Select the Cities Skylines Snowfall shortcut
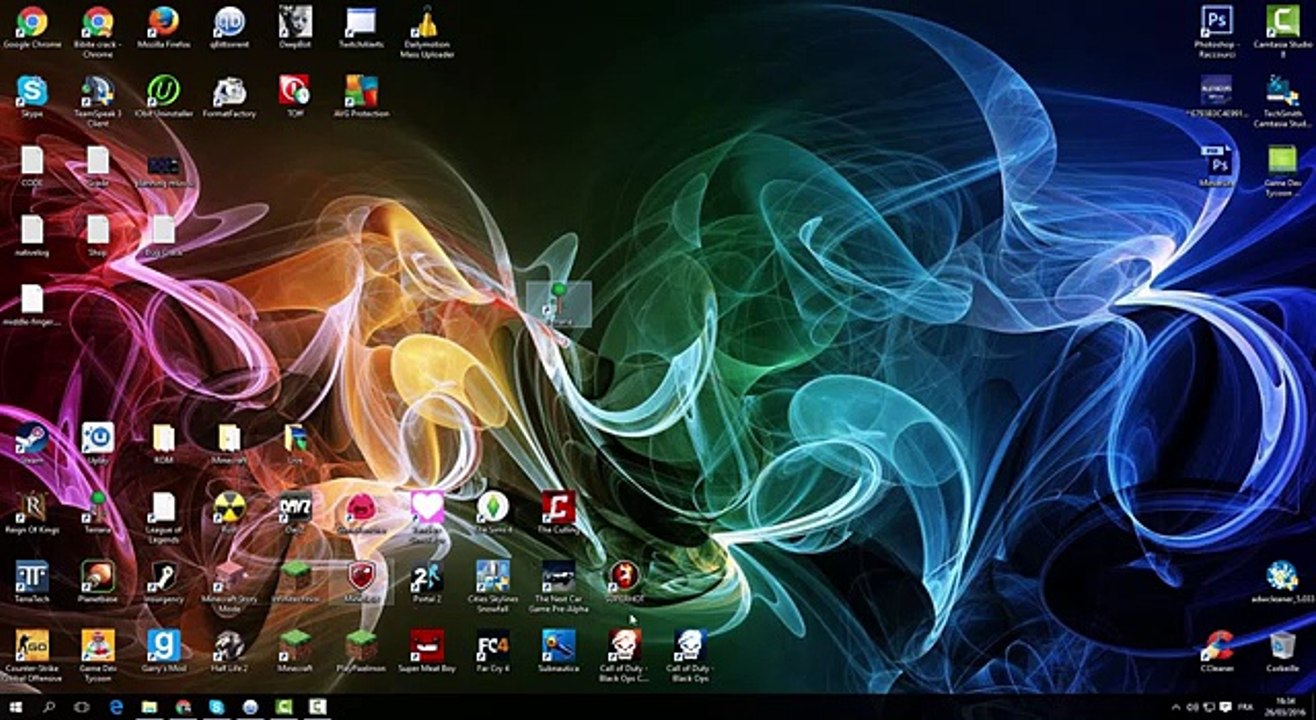Viewport: 1316px width, 720px height. coord(493,586)
